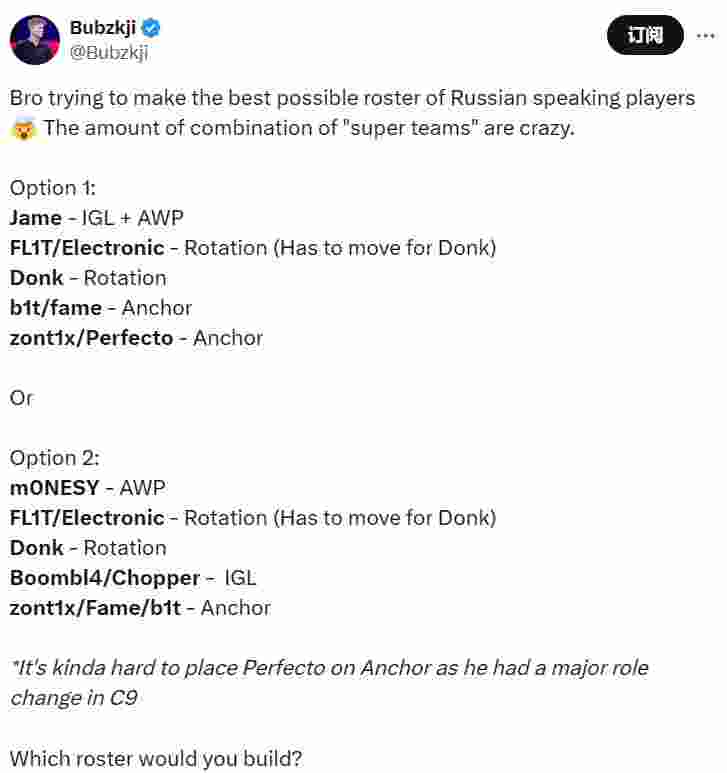Click the bold "Jame" player name
The image size is (727, 773).
(35, 218)
